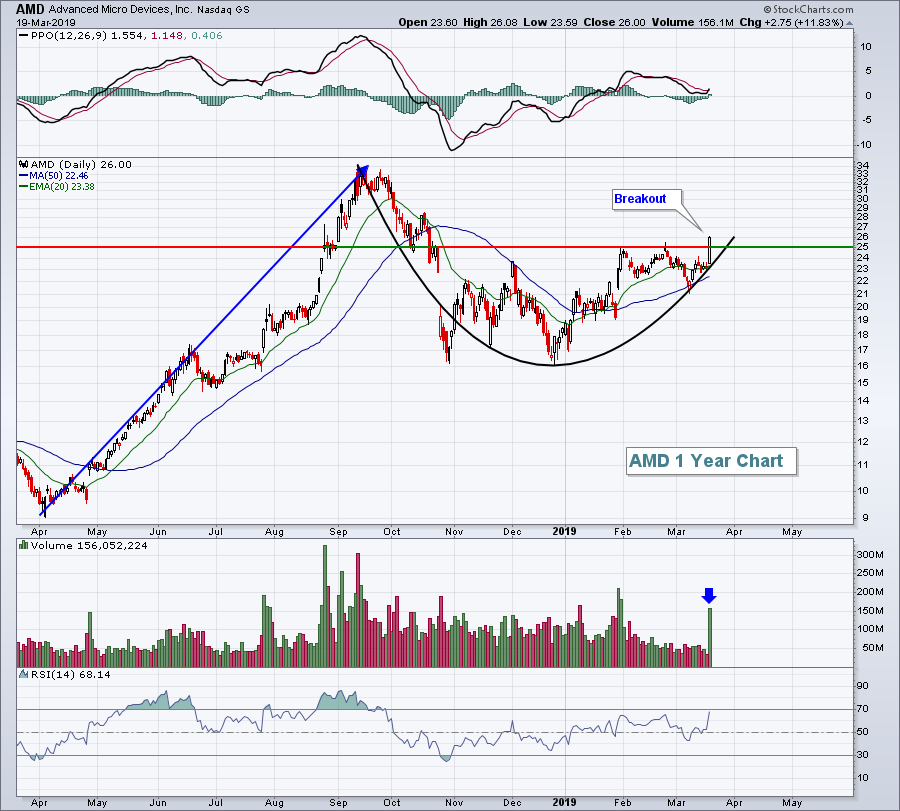The image size is (900, 811).
Task: Click the "Volume 156,052,224" panel label
Action: click(89, 545)
